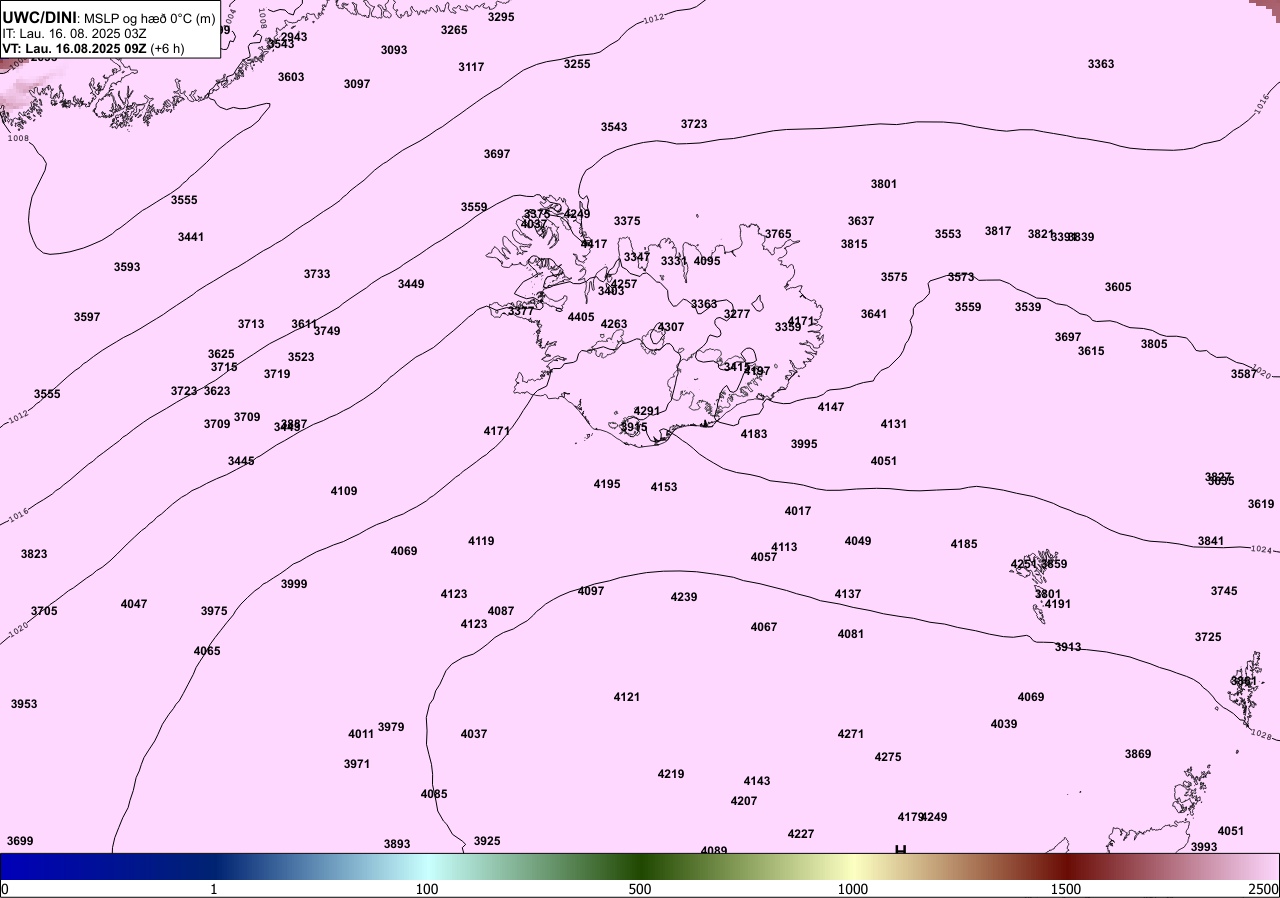The image size is (1280, 898).
Task: Select the value 3117 on the map
Action: (x=471, y=67)
